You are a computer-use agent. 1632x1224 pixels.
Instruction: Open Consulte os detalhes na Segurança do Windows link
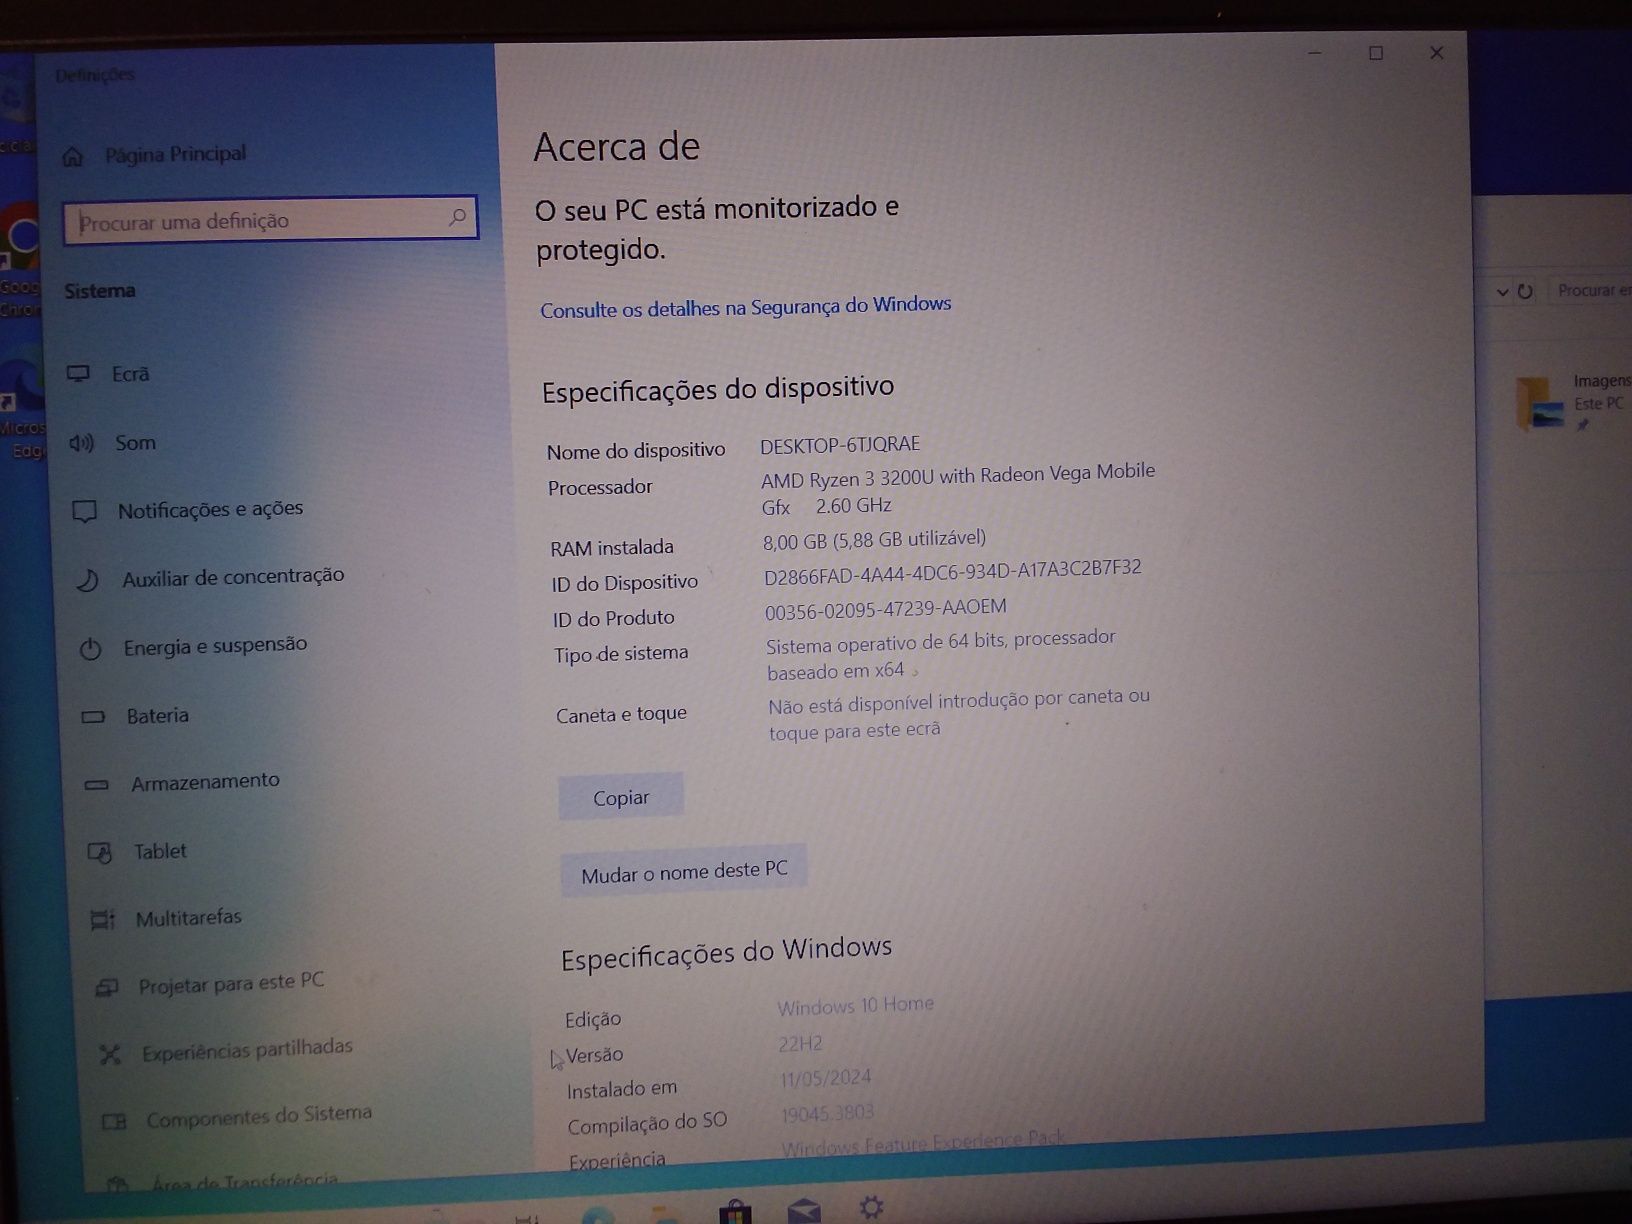coord(745,306)
